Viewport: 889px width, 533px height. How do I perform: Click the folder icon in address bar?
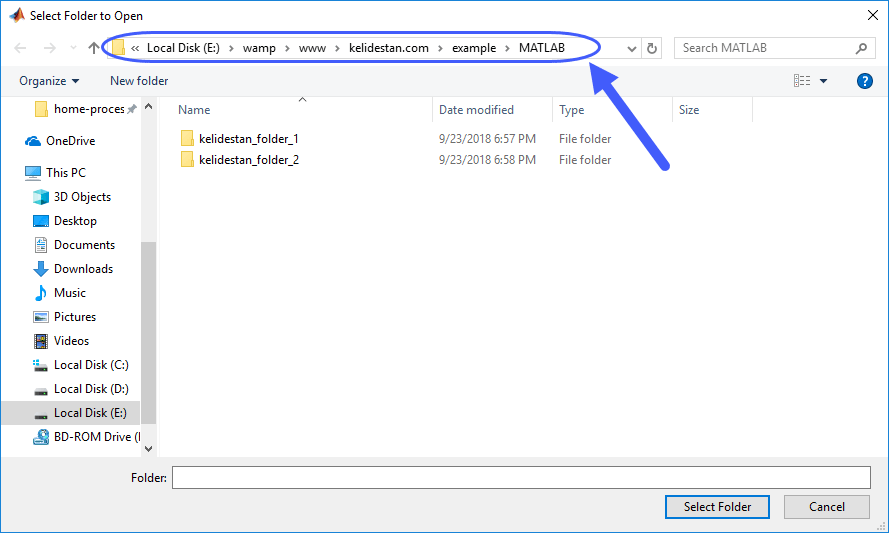(118, 48)
